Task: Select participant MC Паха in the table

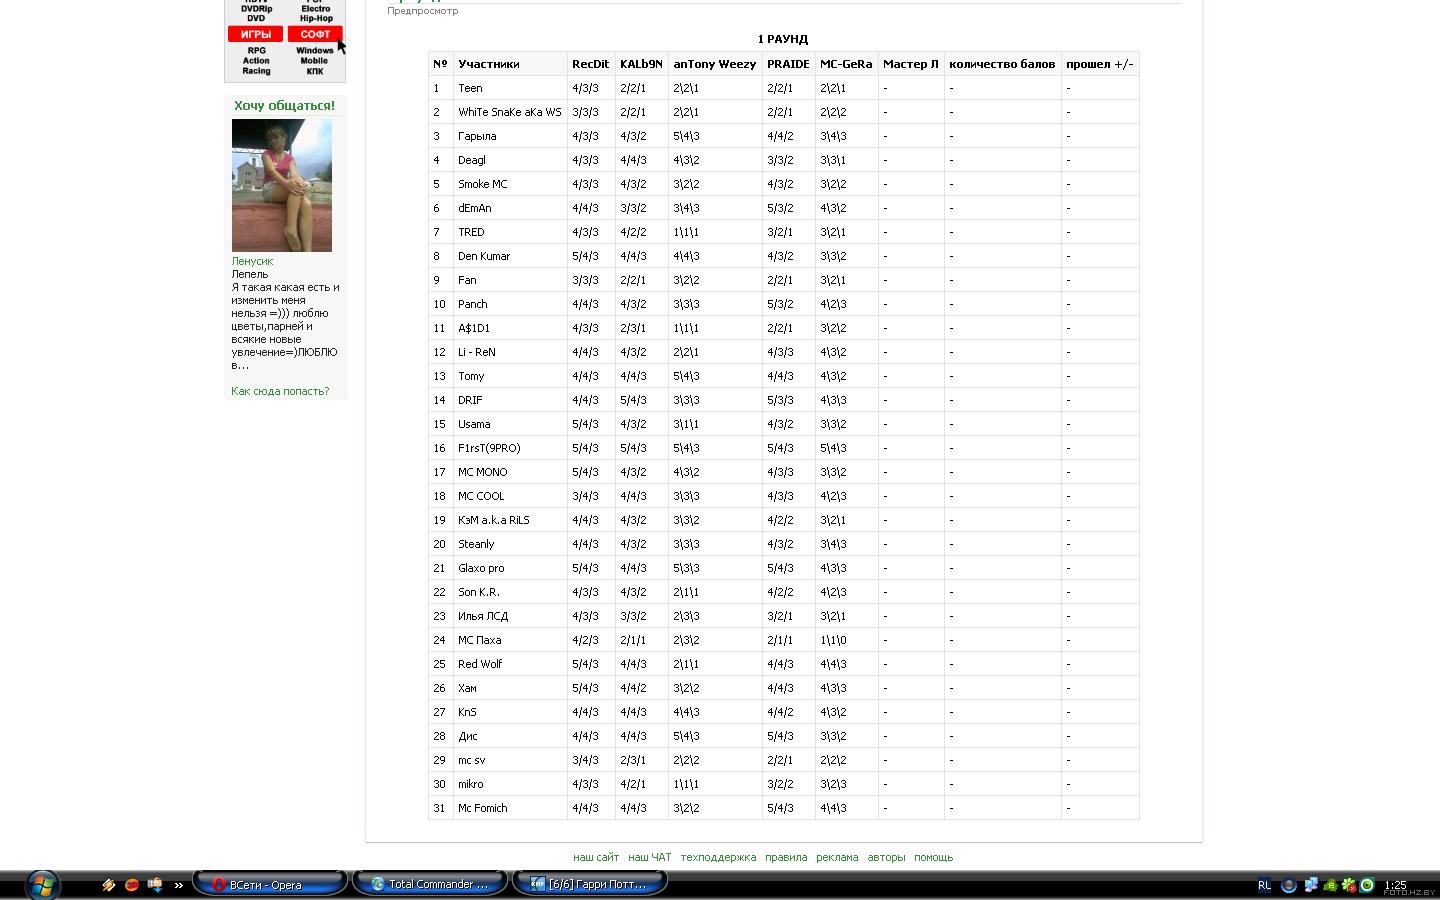Action: pos(480,640)
